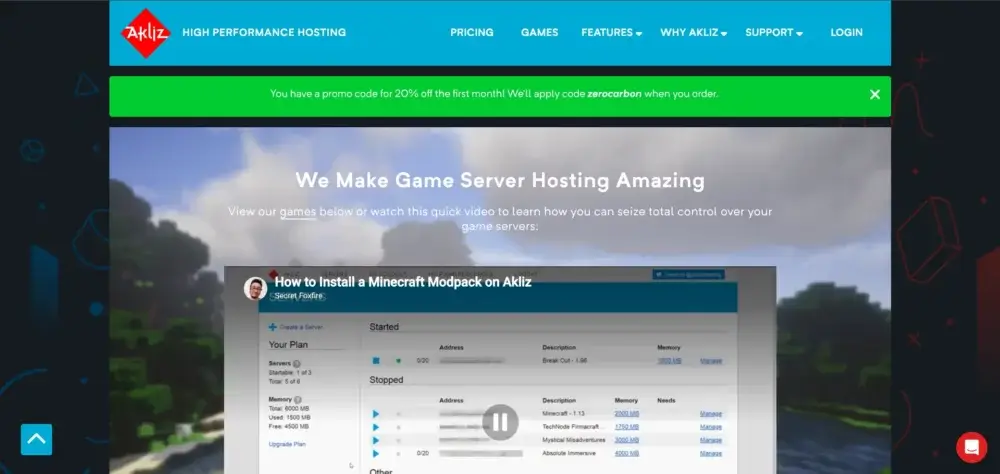Click the 'High Performance Hosting' header text
1000x474 pixels.
pyautogui.click(x=264, y=32)
